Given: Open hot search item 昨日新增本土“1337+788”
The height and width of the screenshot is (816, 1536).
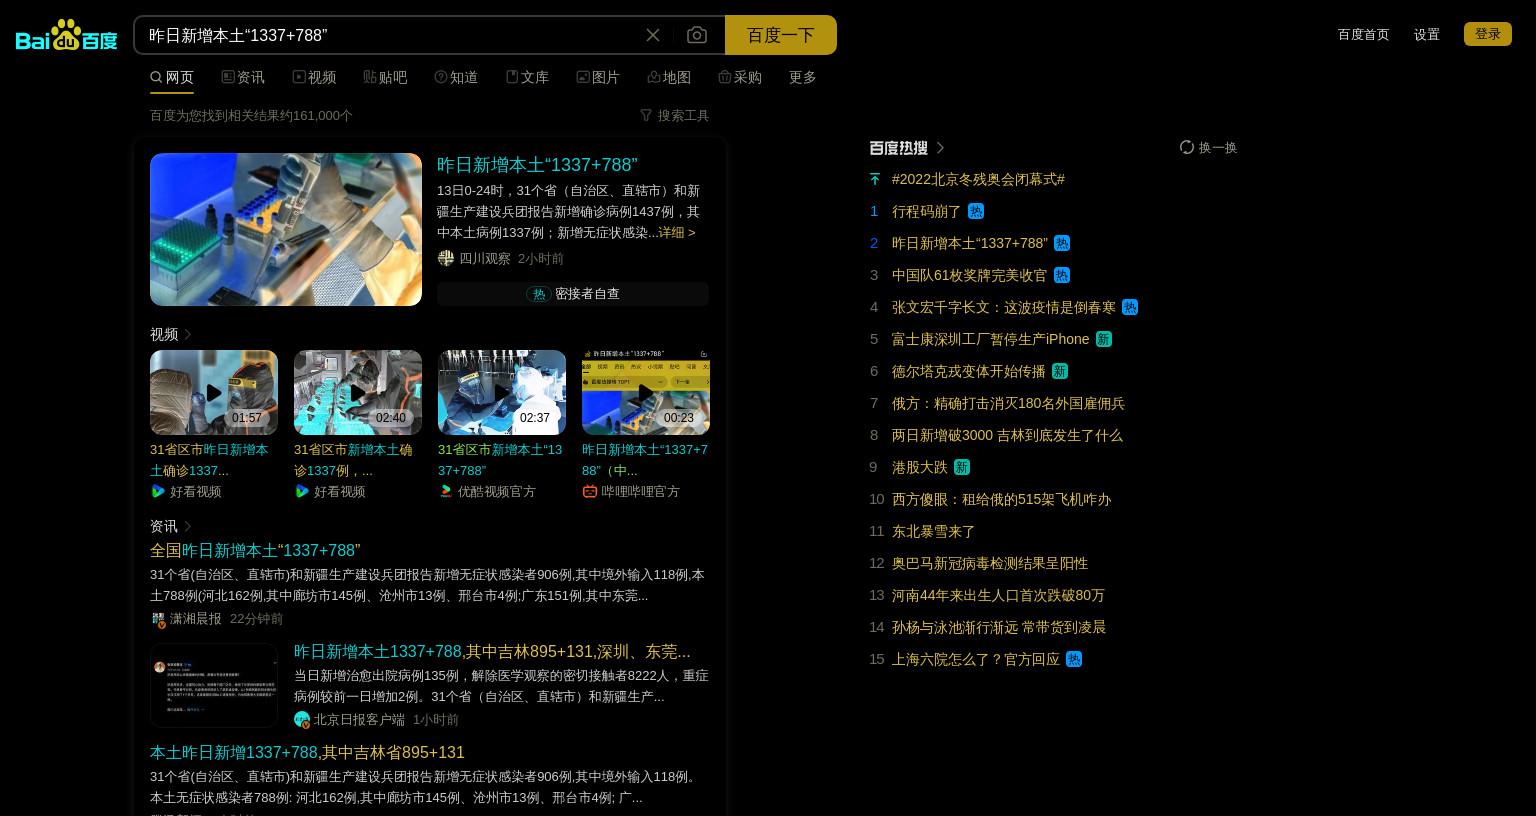Looking at the screenshot, I should pyautogui.click(x=970, y=243).
